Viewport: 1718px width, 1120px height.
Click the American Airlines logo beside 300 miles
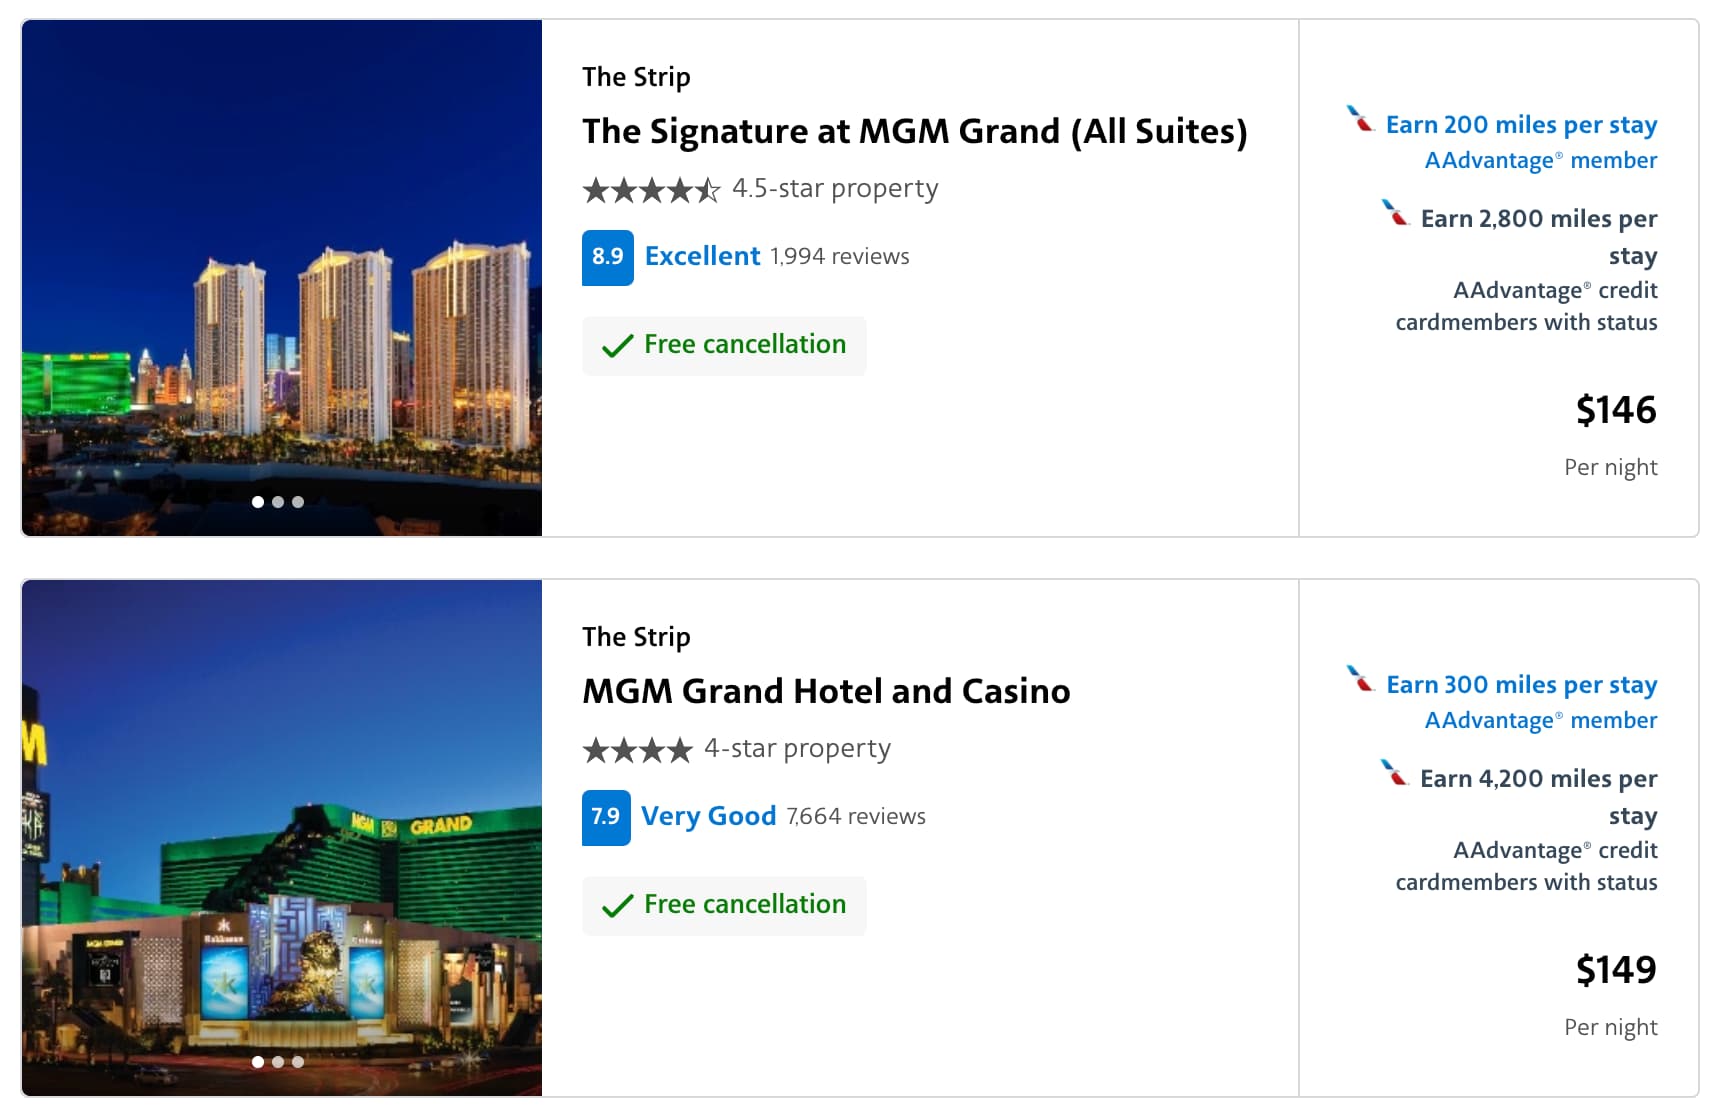1360,680
